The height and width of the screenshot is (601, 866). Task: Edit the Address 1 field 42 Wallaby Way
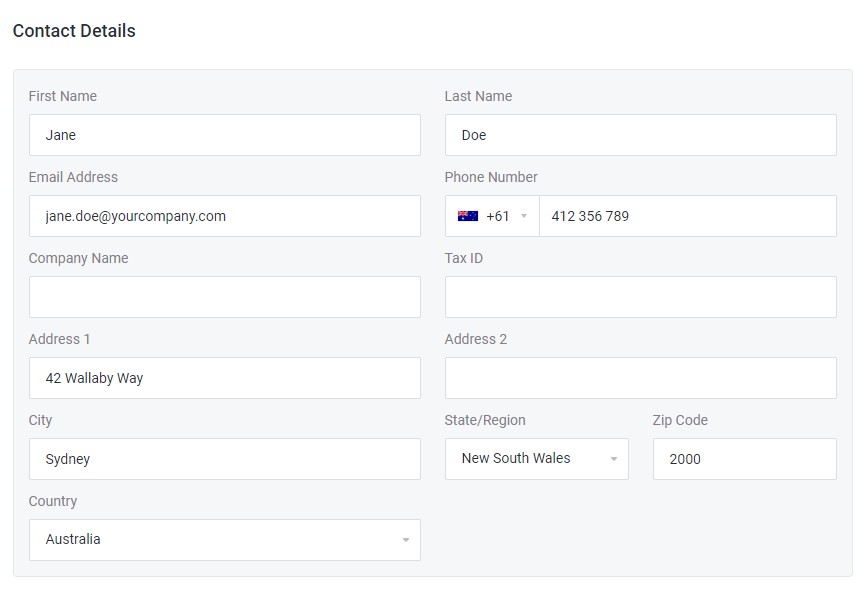(224, 378)
